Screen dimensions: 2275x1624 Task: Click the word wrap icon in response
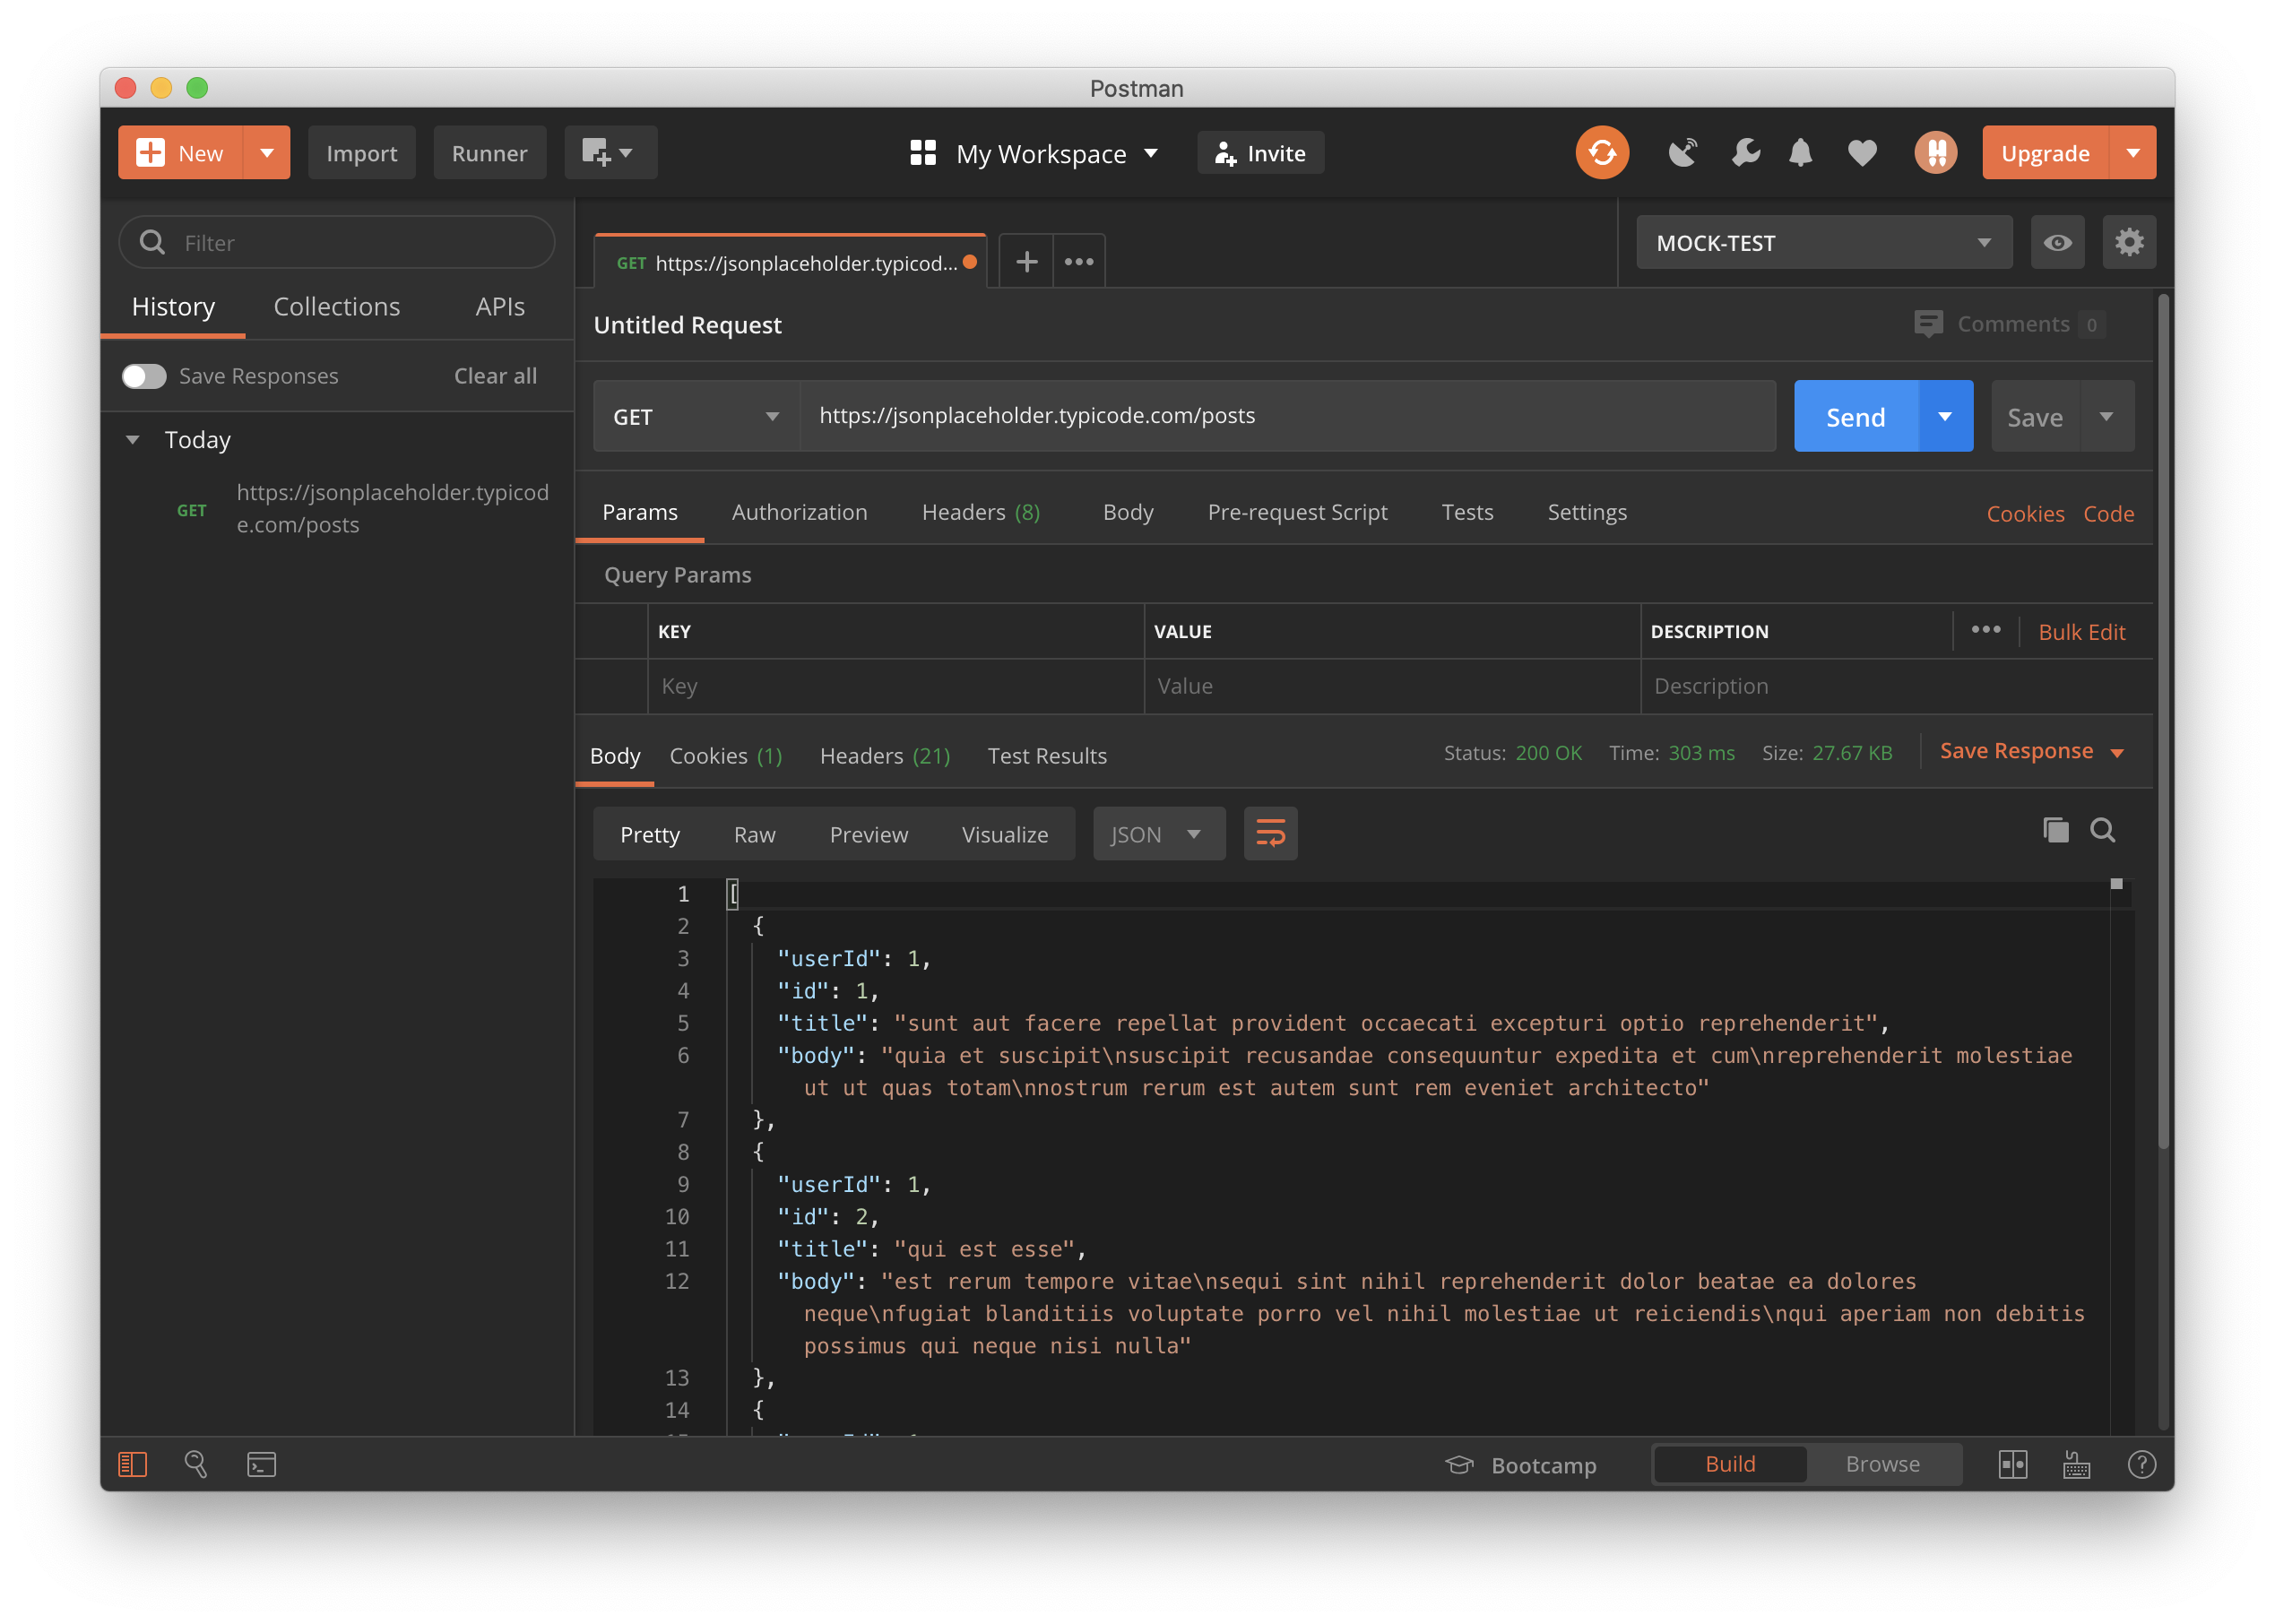click(x=1270, y=834)
